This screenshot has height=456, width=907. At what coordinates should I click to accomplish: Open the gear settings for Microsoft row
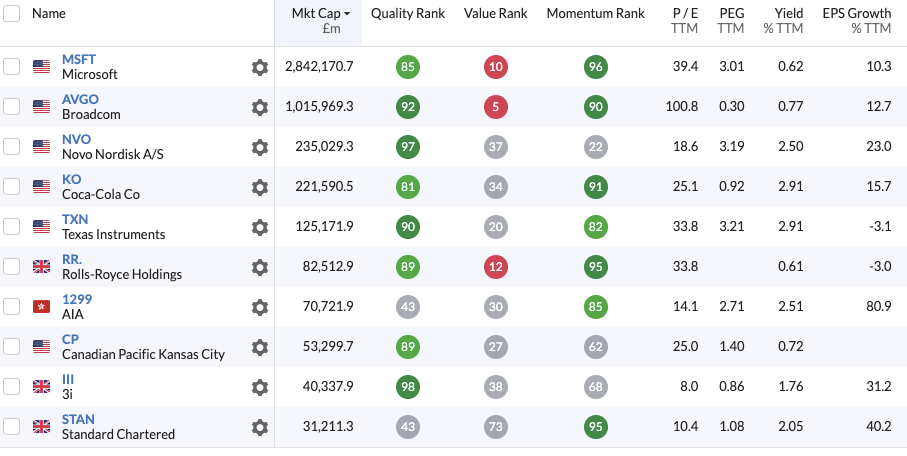click(260, 67)
